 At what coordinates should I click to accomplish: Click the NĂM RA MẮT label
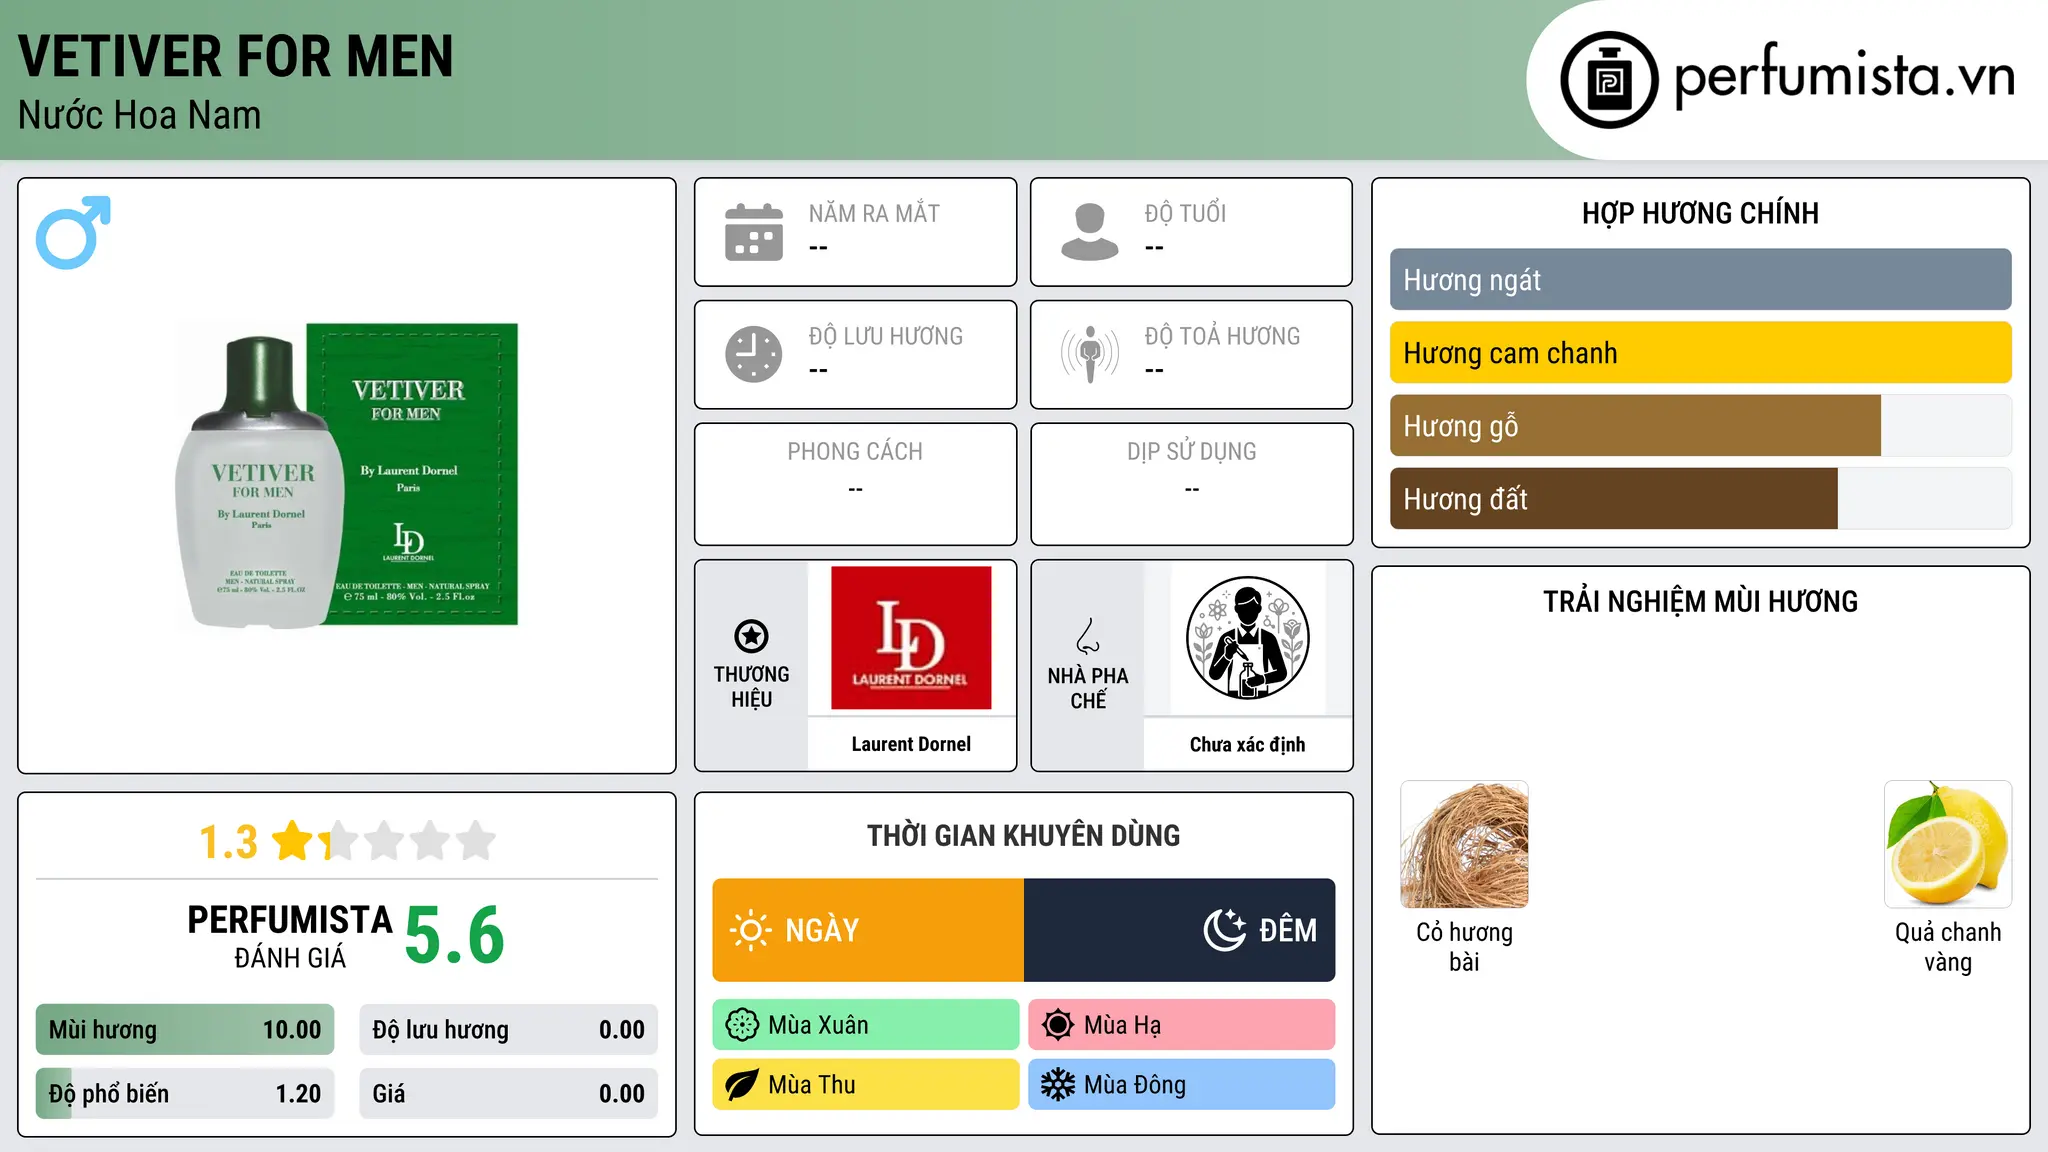tap(874, 213)
